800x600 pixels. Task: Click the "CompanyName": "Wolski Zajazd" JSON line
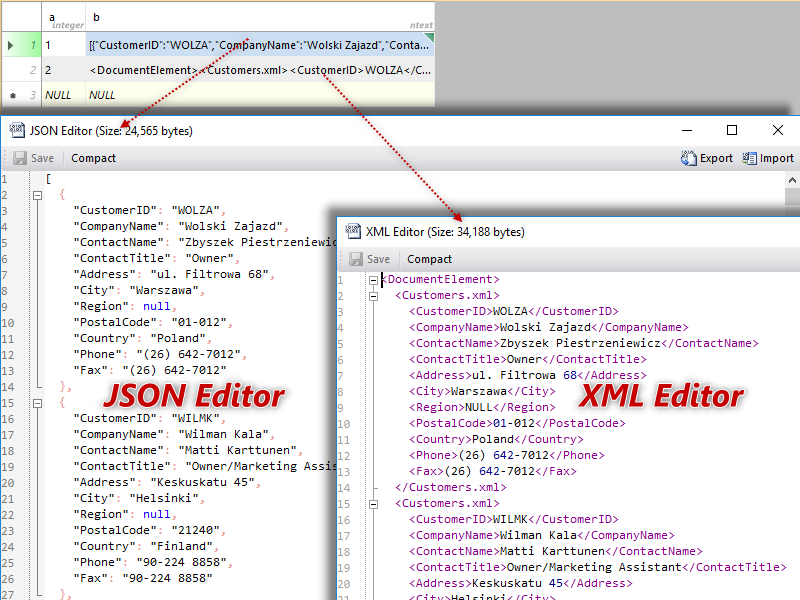pos(181,226)
